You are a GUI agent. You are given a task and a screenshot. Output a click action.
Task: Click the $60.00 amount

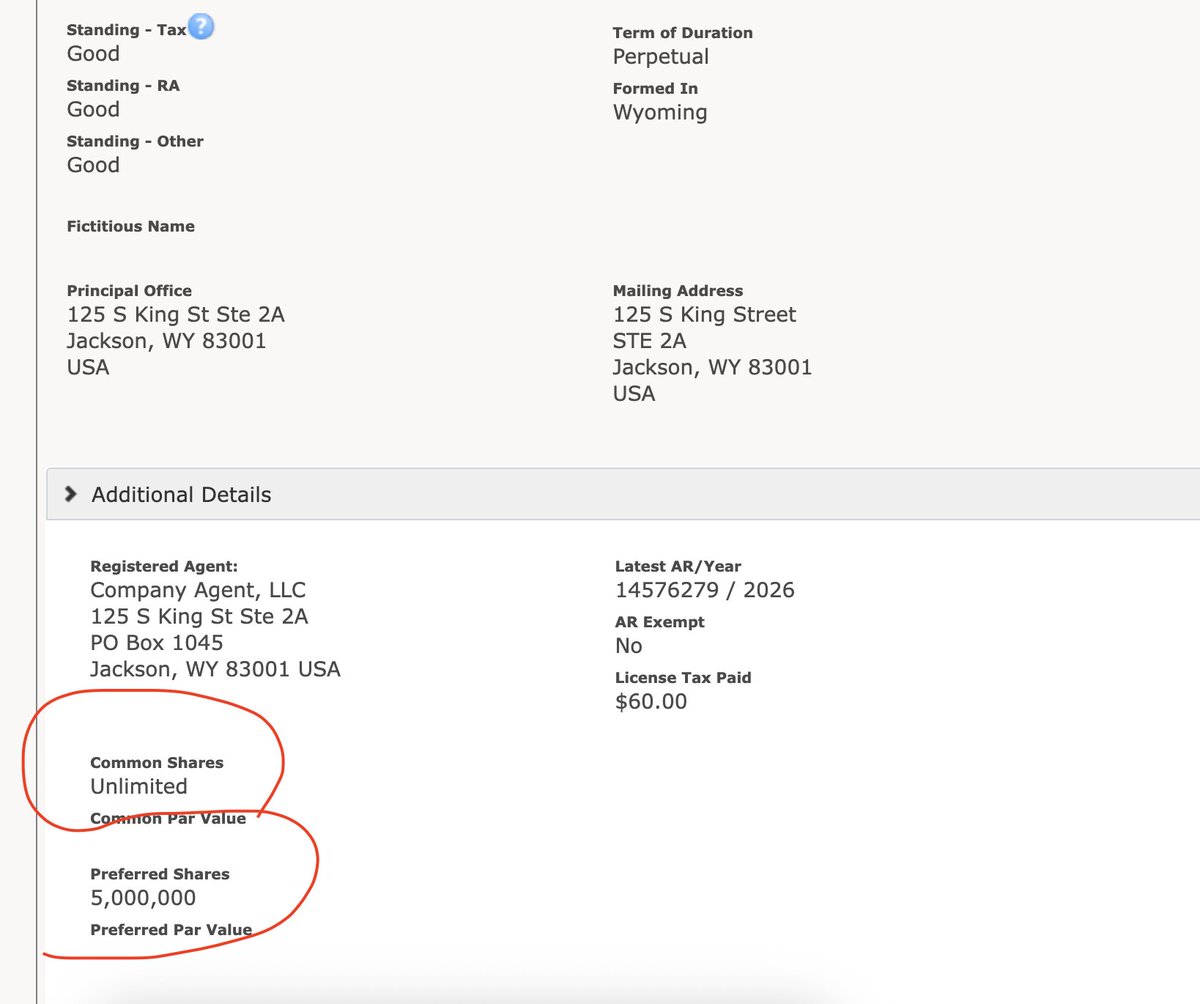pyautogui.click(x=651, y=702)
